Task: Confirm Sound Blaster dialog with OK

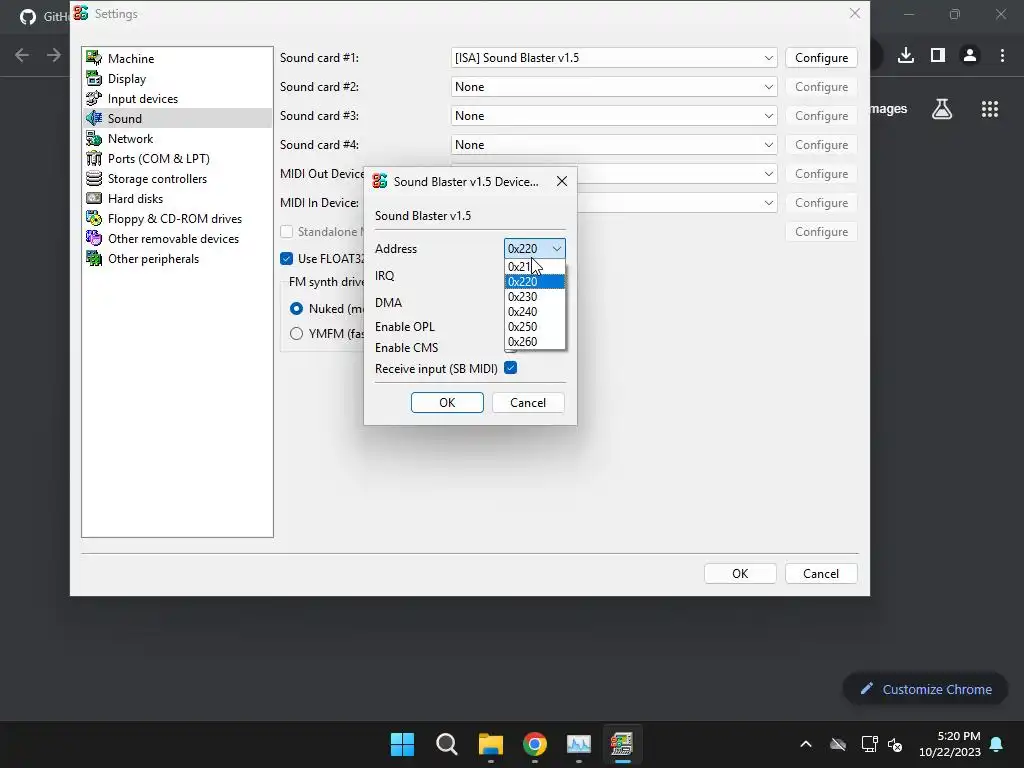Action: point(447,403)
